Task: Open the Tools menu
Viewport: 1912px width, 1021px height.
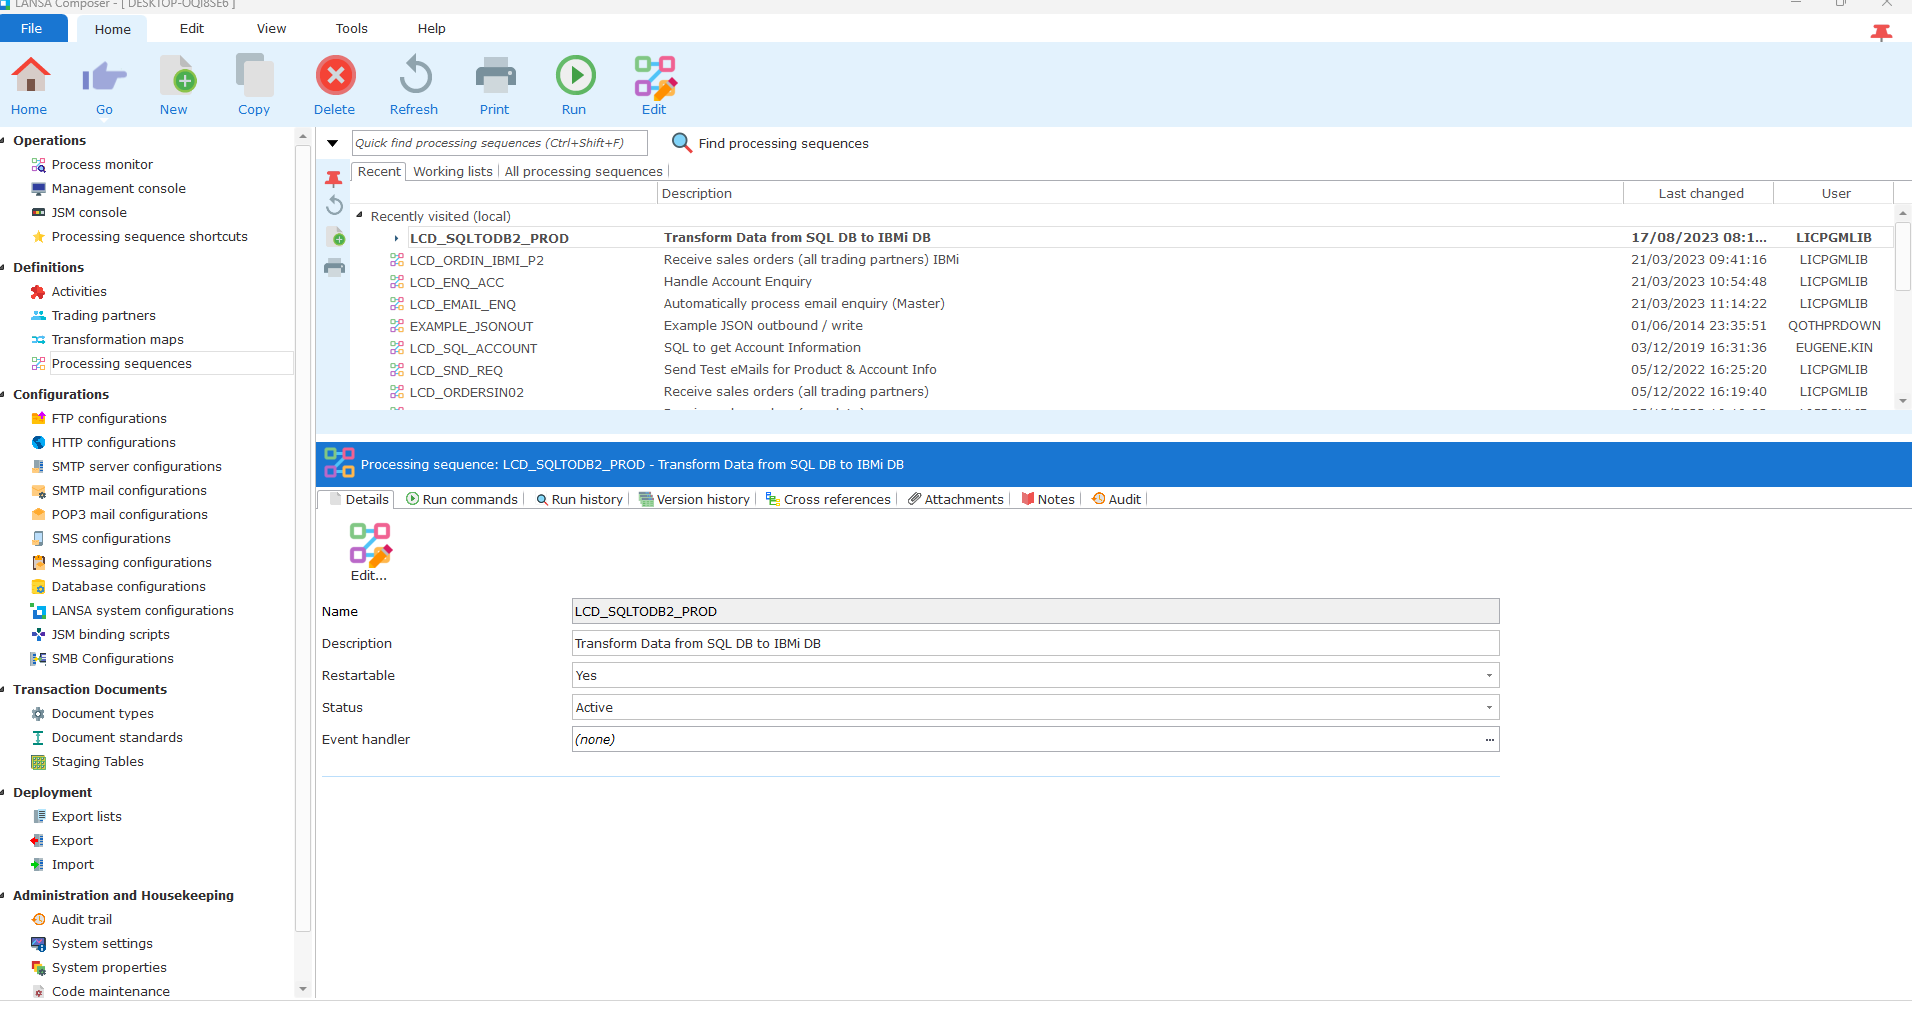Action: [351, 28]
